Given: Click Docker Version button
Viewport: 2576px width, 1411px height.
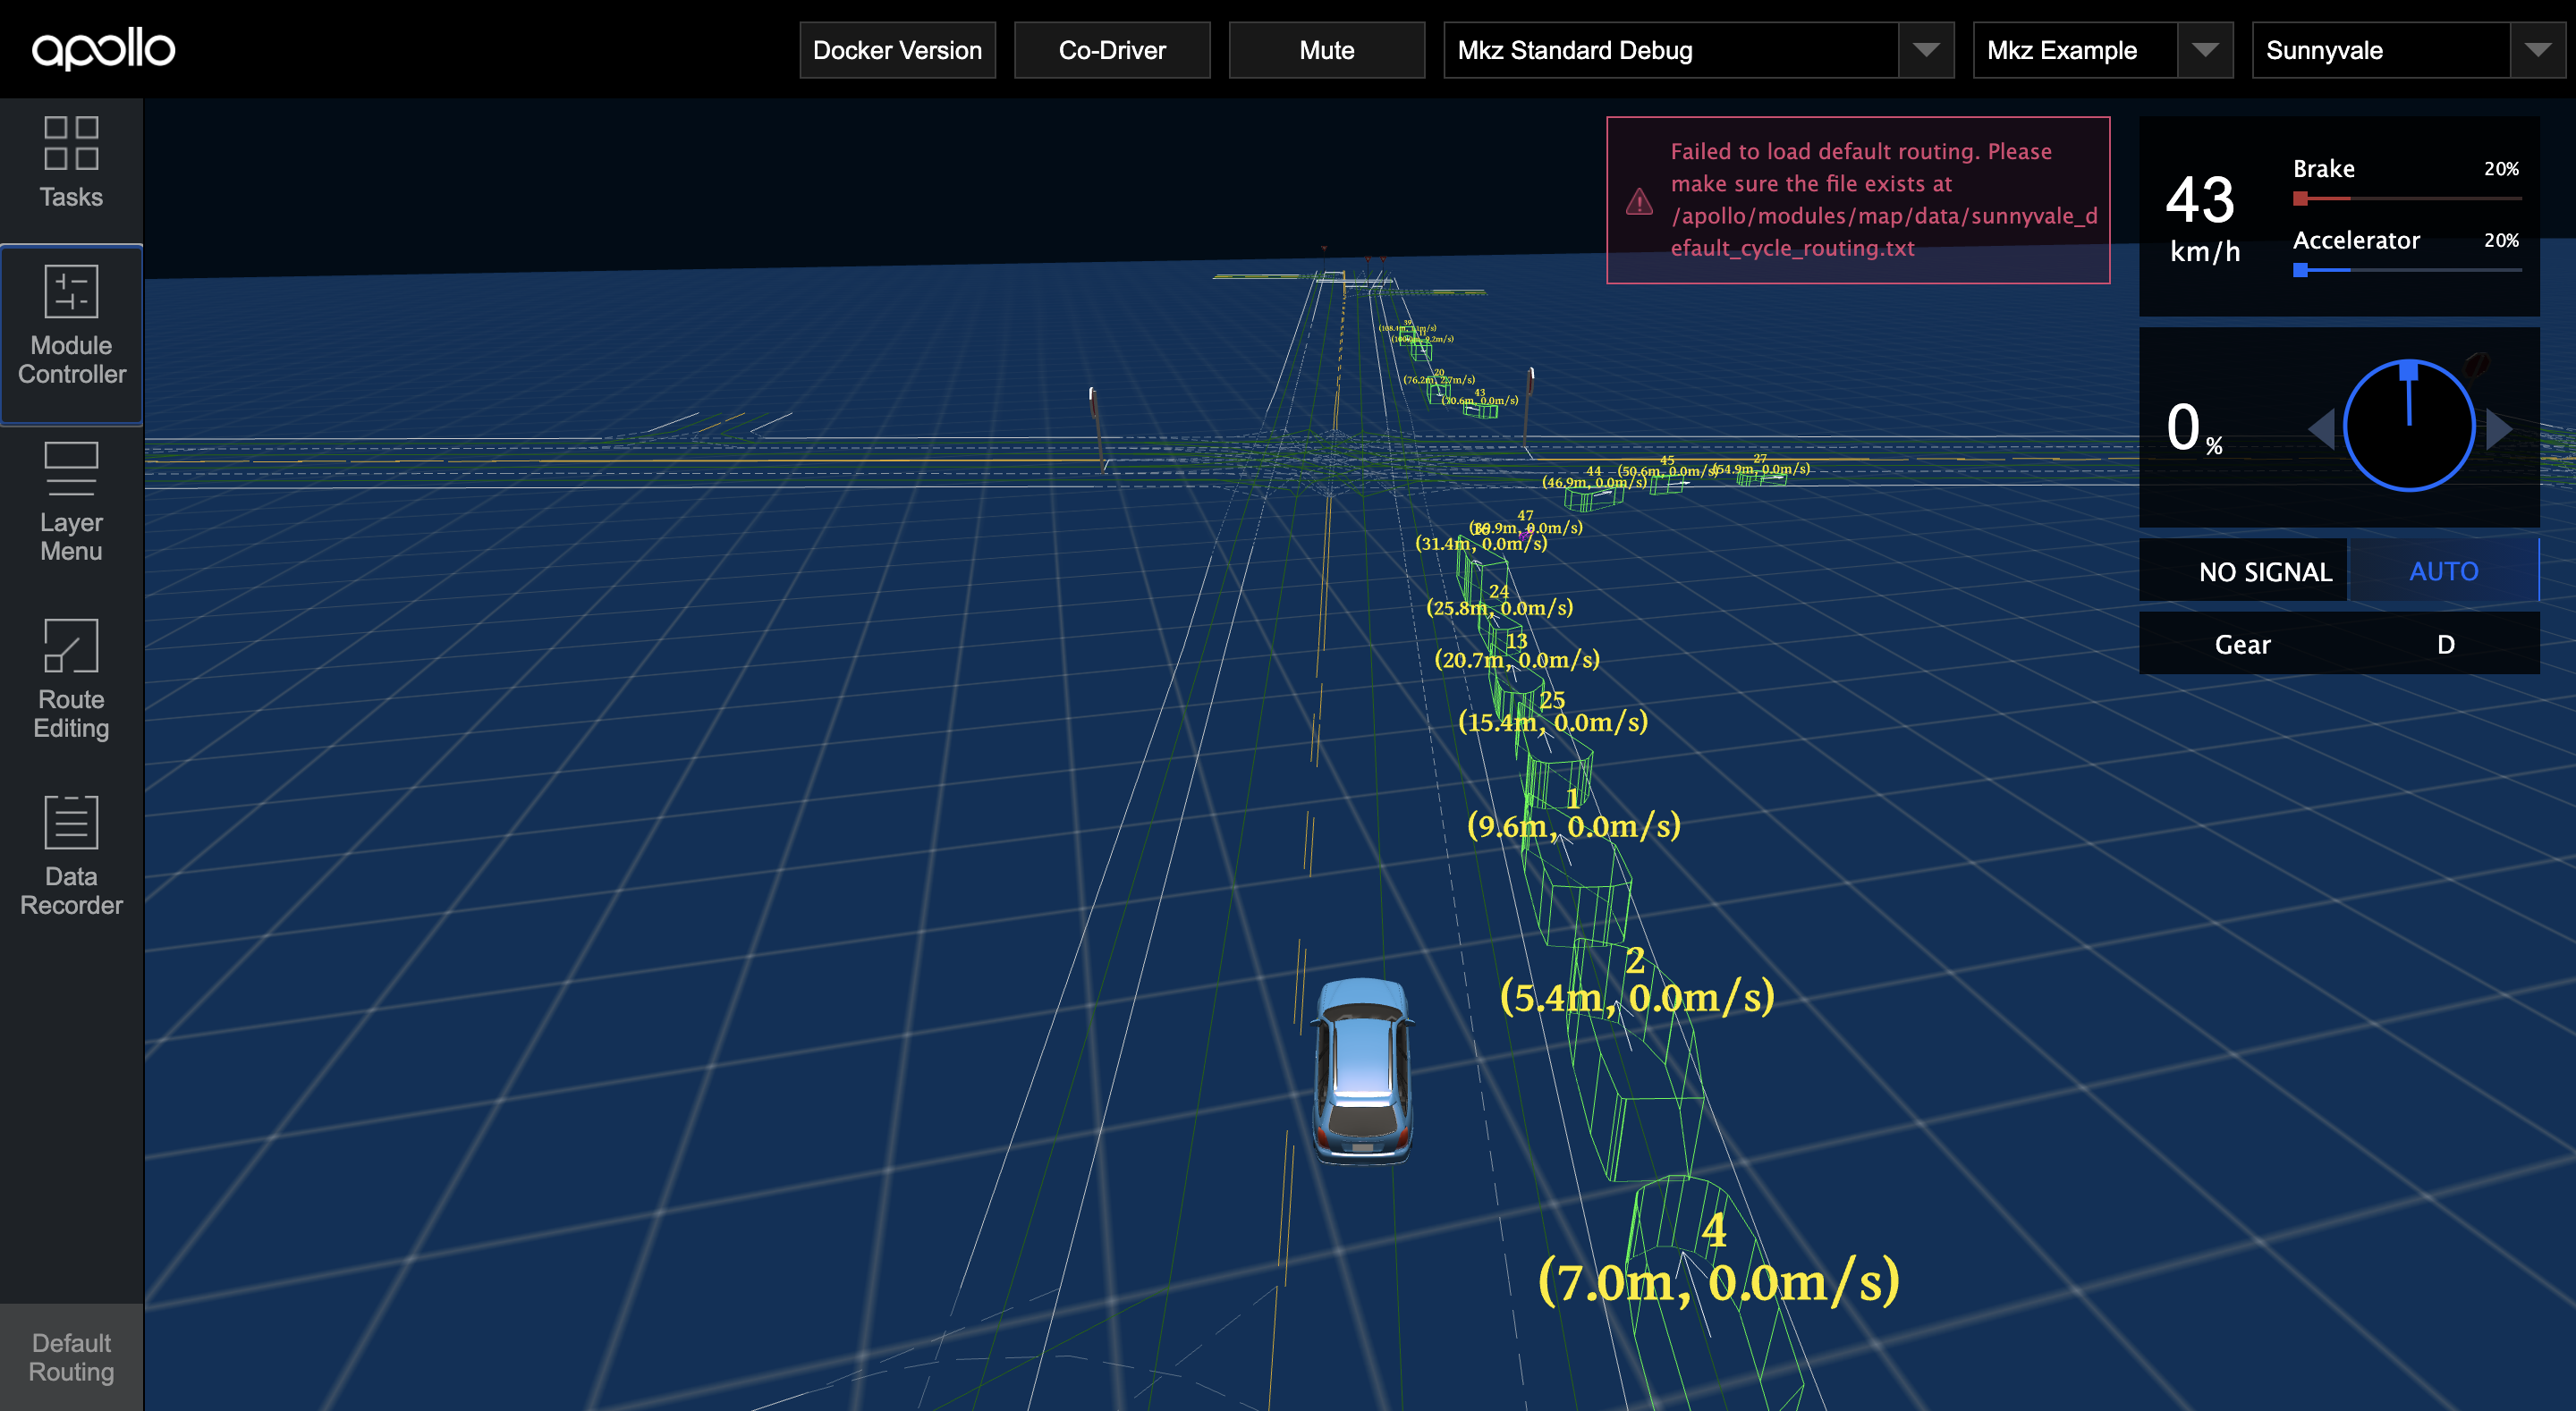Looking at the screenshot, I should pyautogui.click(x=897, y=50).
